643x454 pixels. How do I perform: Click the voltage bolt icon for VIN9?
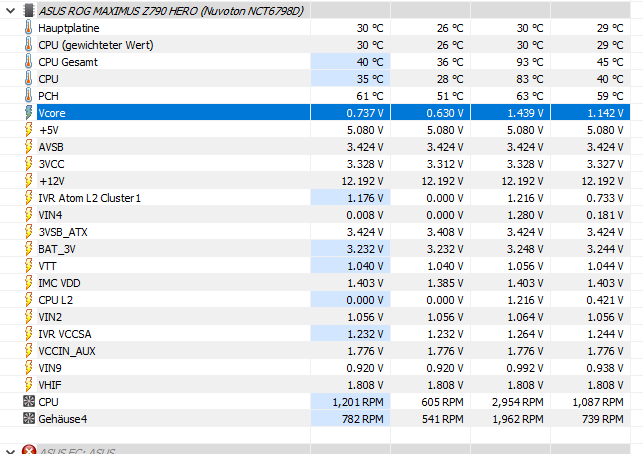tap(29, 368)
